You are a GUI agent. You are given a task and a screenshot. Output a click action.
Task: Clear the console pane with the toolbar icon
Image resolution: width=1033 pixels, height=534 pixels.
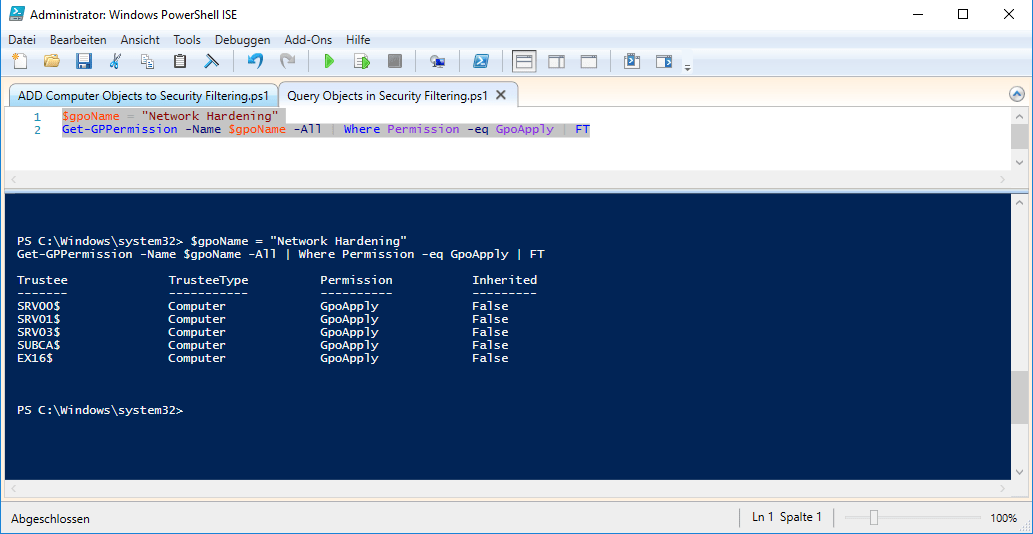point(212,62)
